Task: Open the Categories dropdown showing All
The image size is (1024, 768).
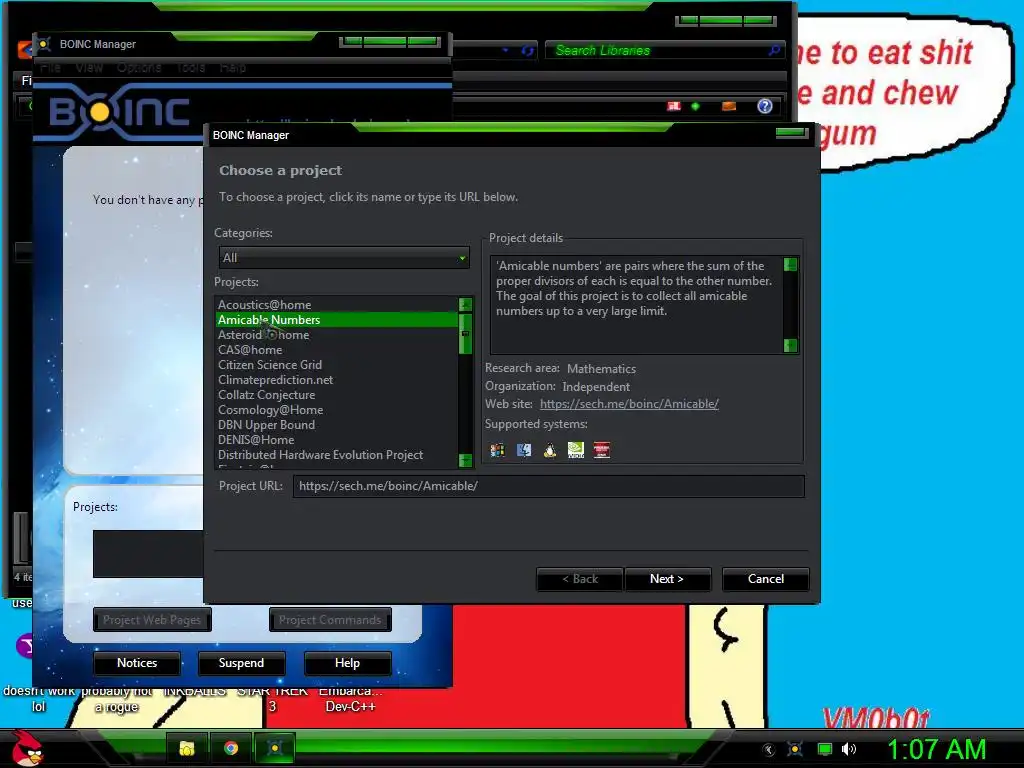Action: (344, 257)
